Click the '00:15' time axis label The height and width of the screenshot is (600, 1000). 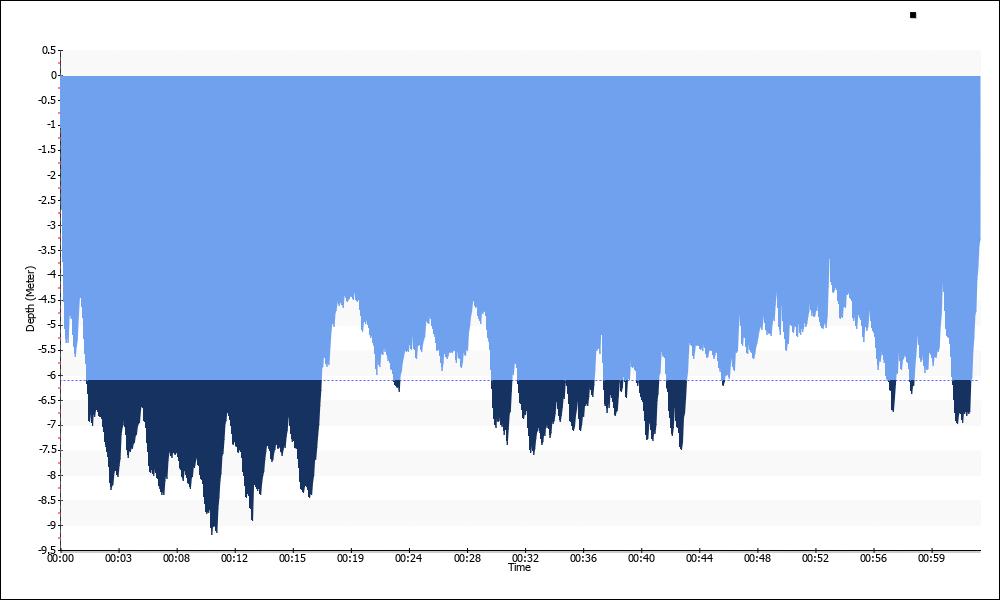coord(293,559)
